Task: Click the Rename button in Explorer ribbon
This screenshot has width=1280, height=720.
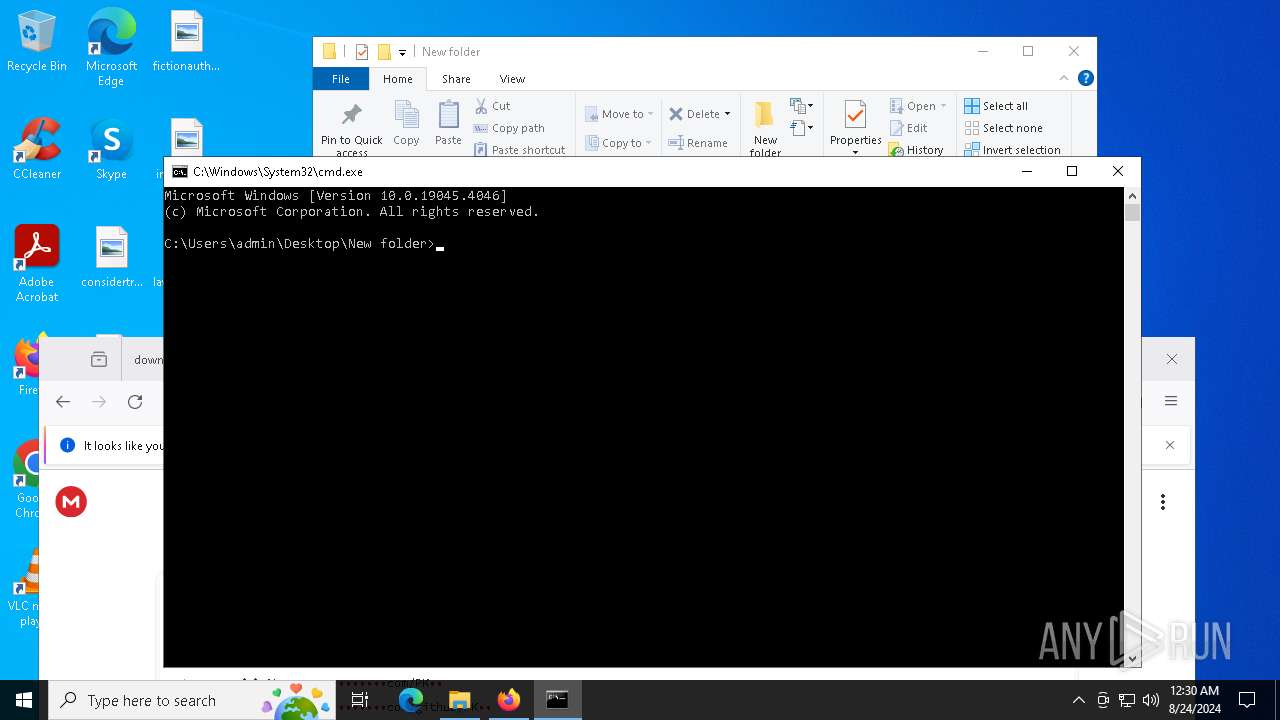Action: pos(698,143)
